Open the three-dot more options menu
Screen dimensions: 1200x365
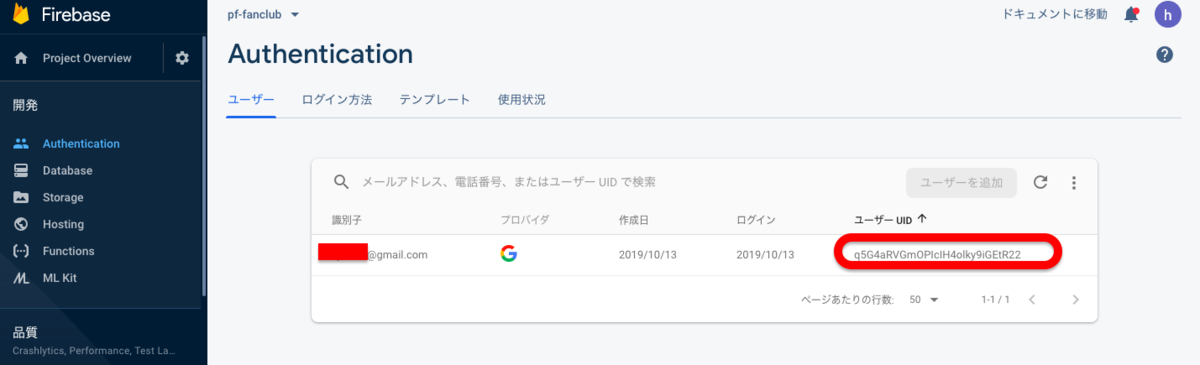tap(1074, 183)
